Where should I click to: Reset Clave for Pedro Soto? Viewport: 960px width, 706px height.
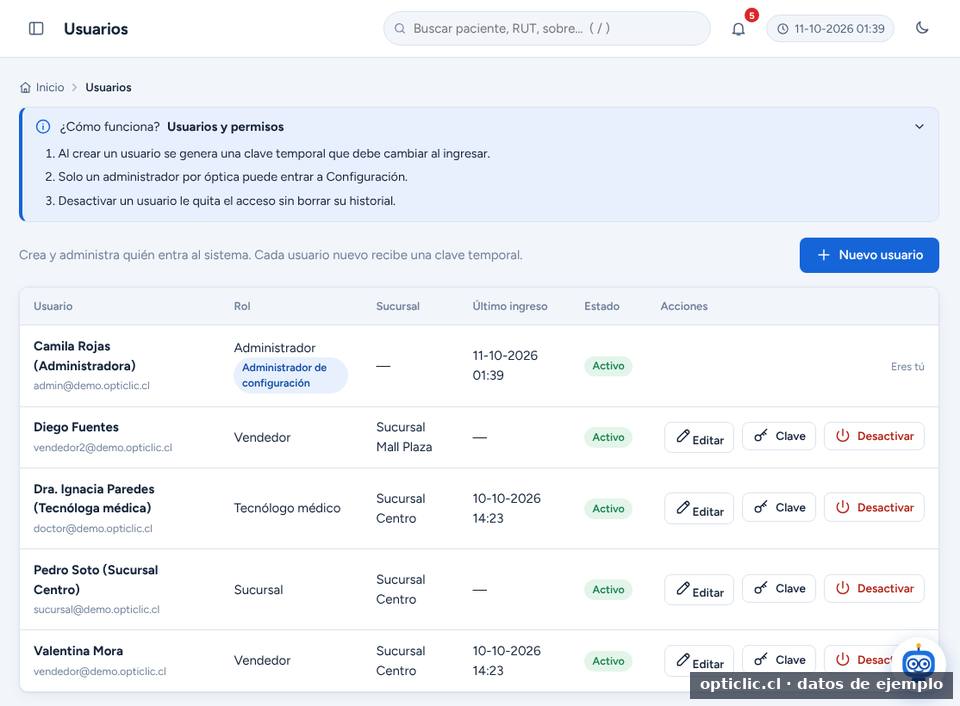[x=779, y=588]
